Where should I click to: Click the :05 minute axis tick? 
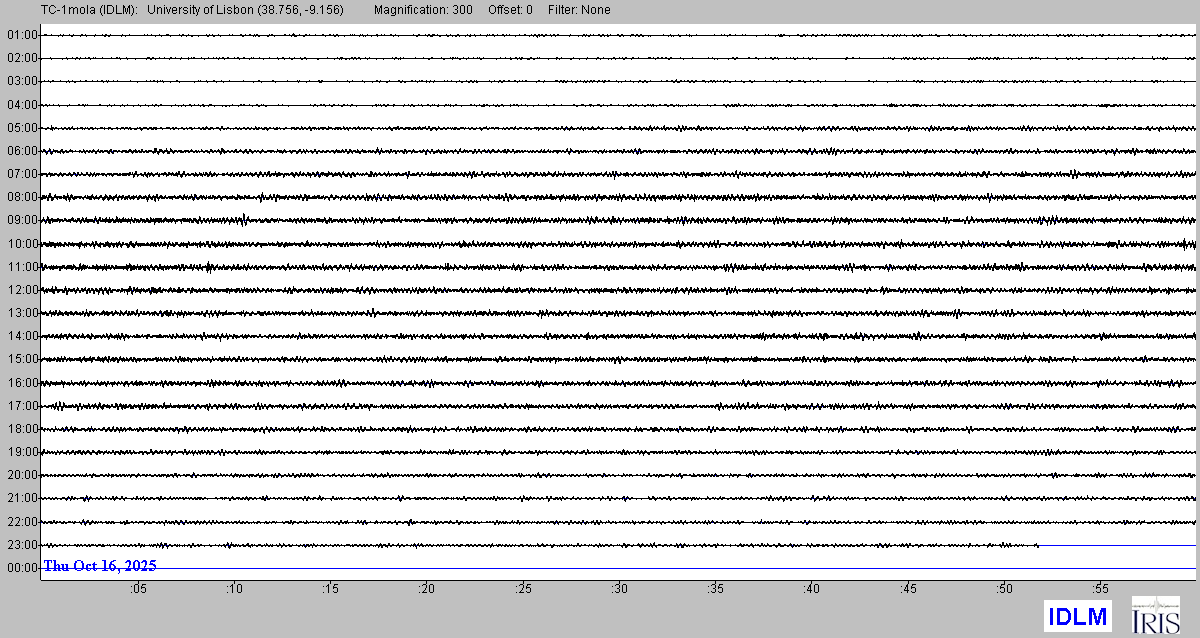(138, 589)
